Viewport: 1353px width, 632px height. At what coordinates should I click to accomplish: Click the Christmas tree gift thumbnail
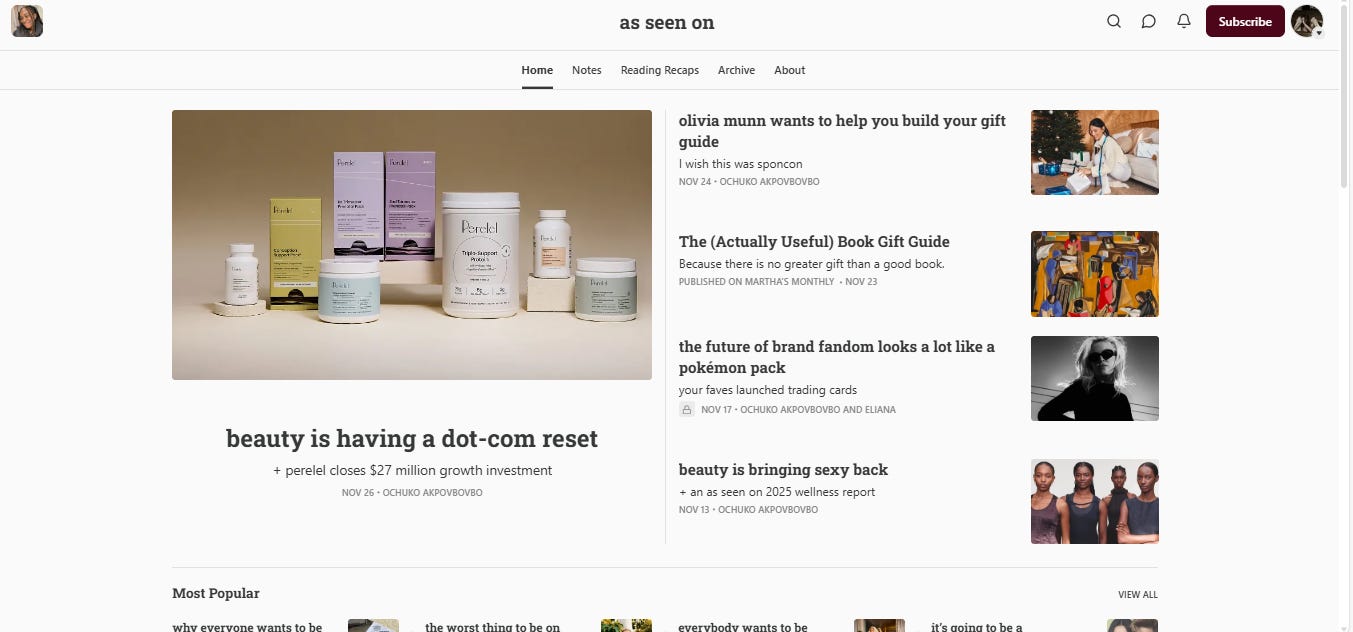[x=1095, y=152]
